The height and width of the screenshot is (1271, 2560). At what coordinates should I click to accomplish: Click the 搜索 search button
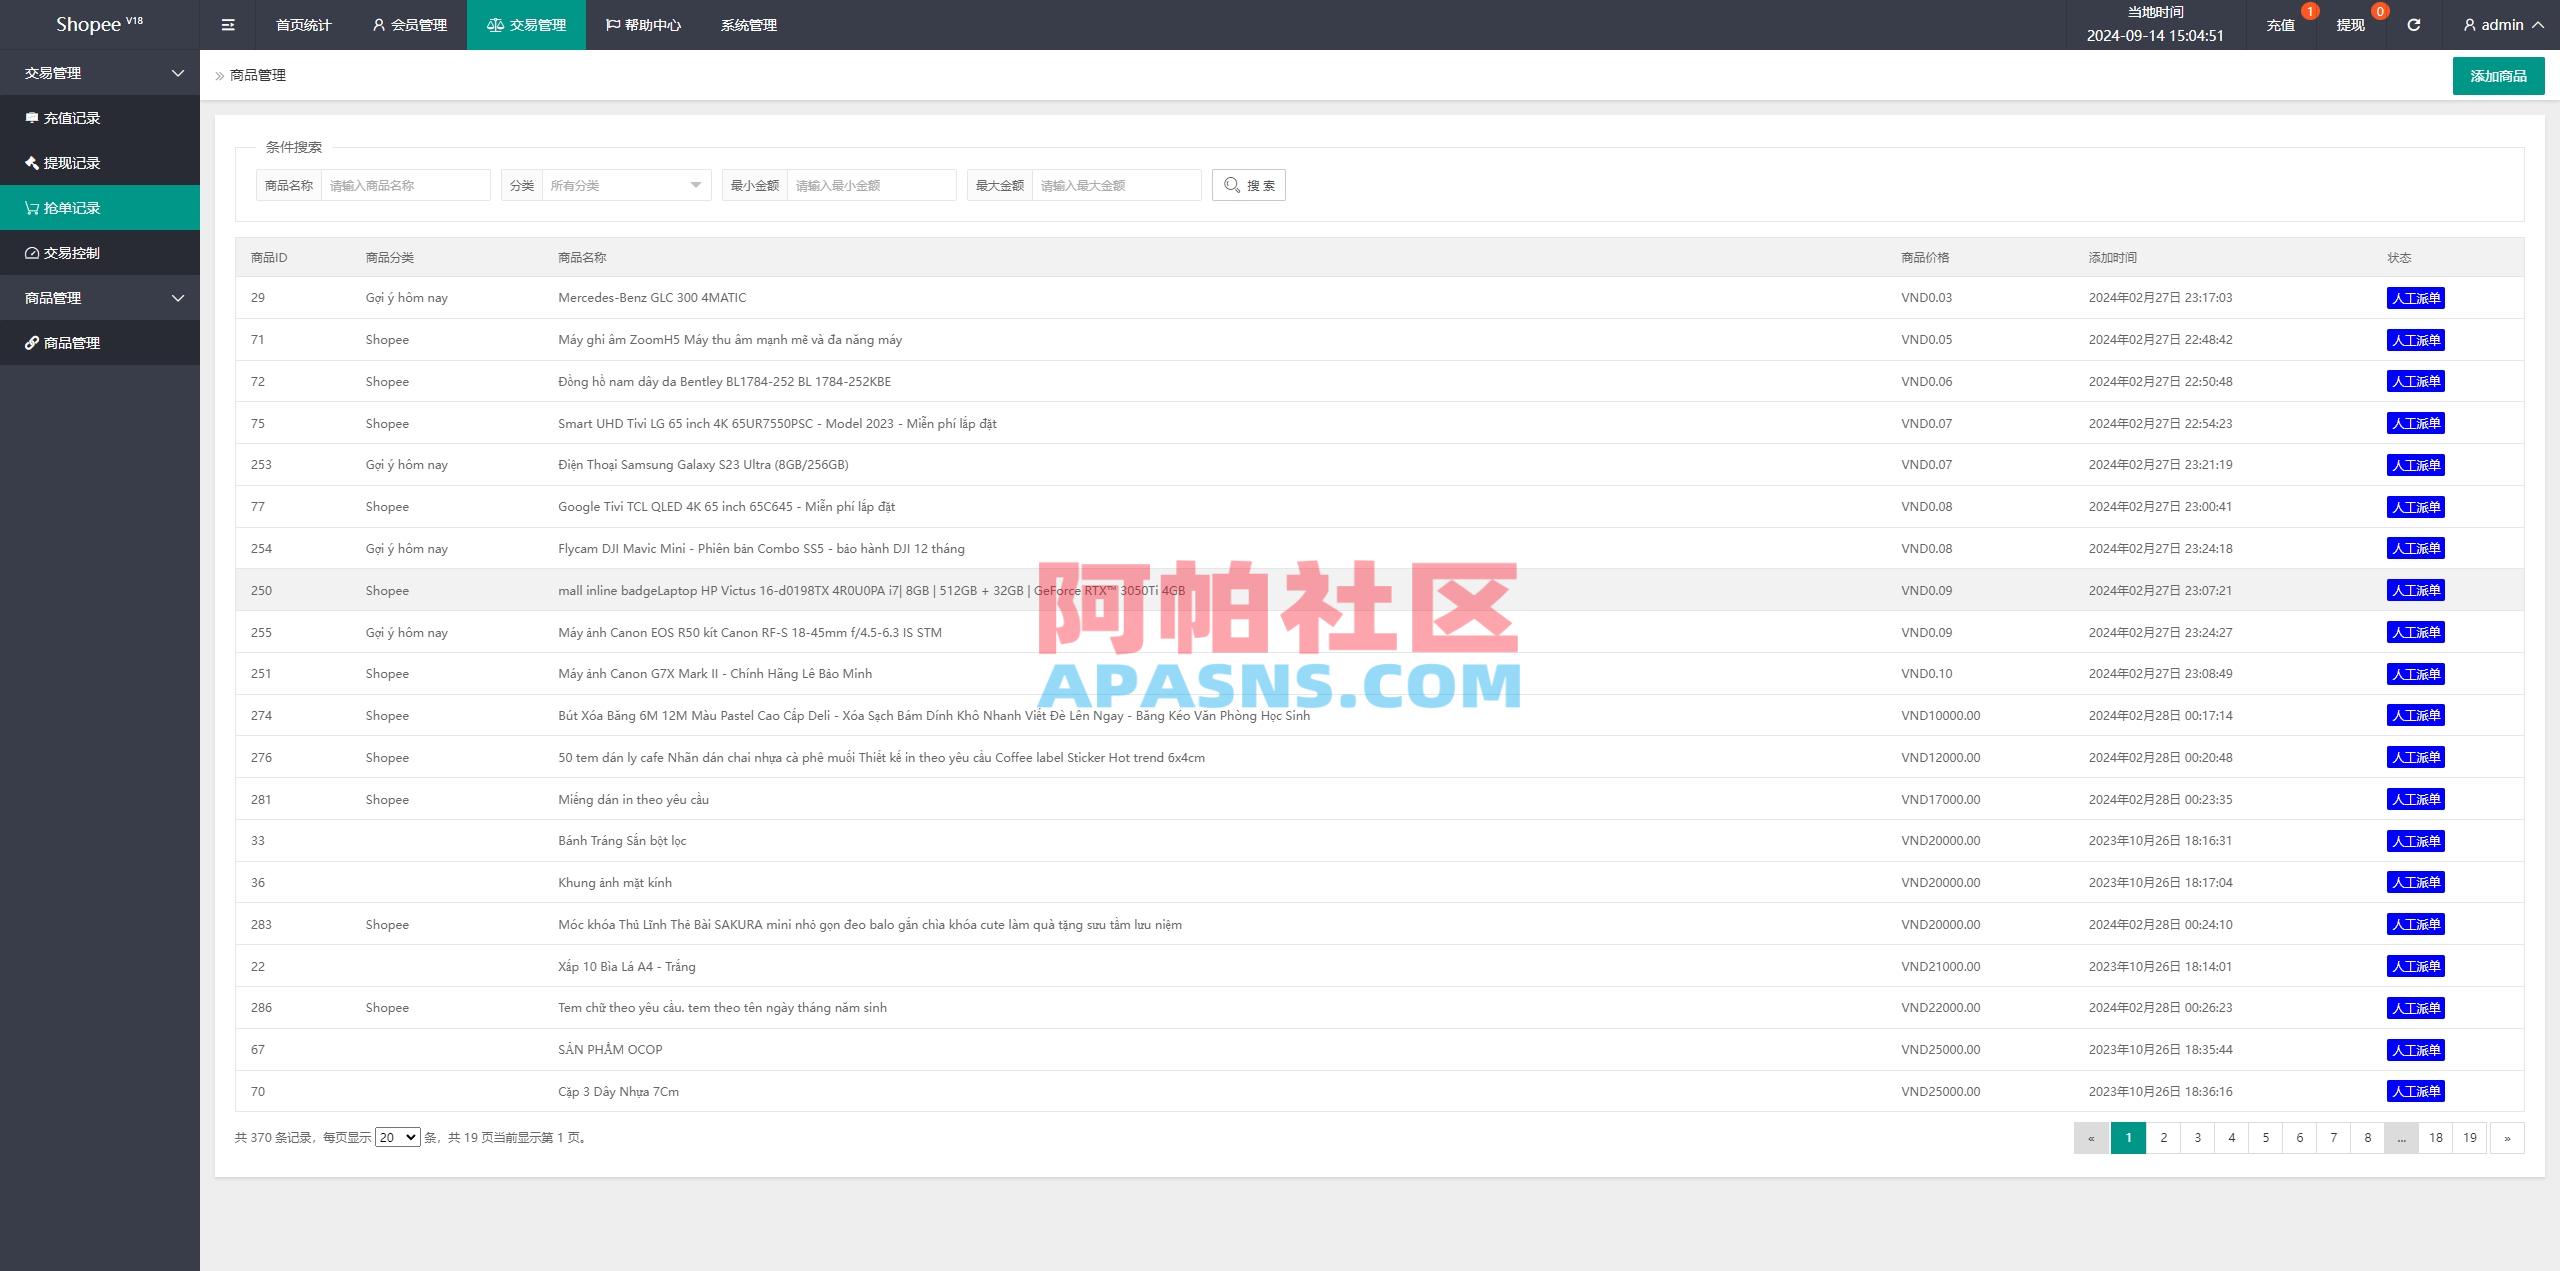pos(1248,184)
